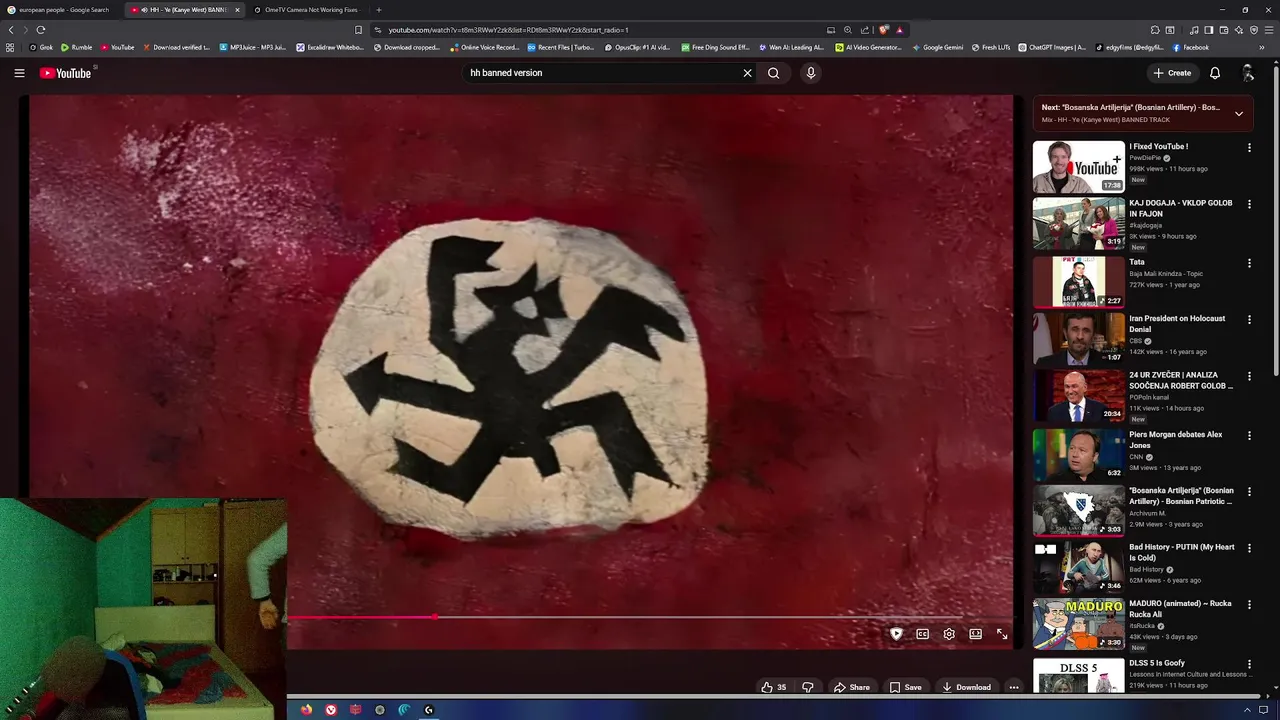1280x720 pixels.
Task: Open options for 'Tata' video
Action: (x=1249, y=264)
